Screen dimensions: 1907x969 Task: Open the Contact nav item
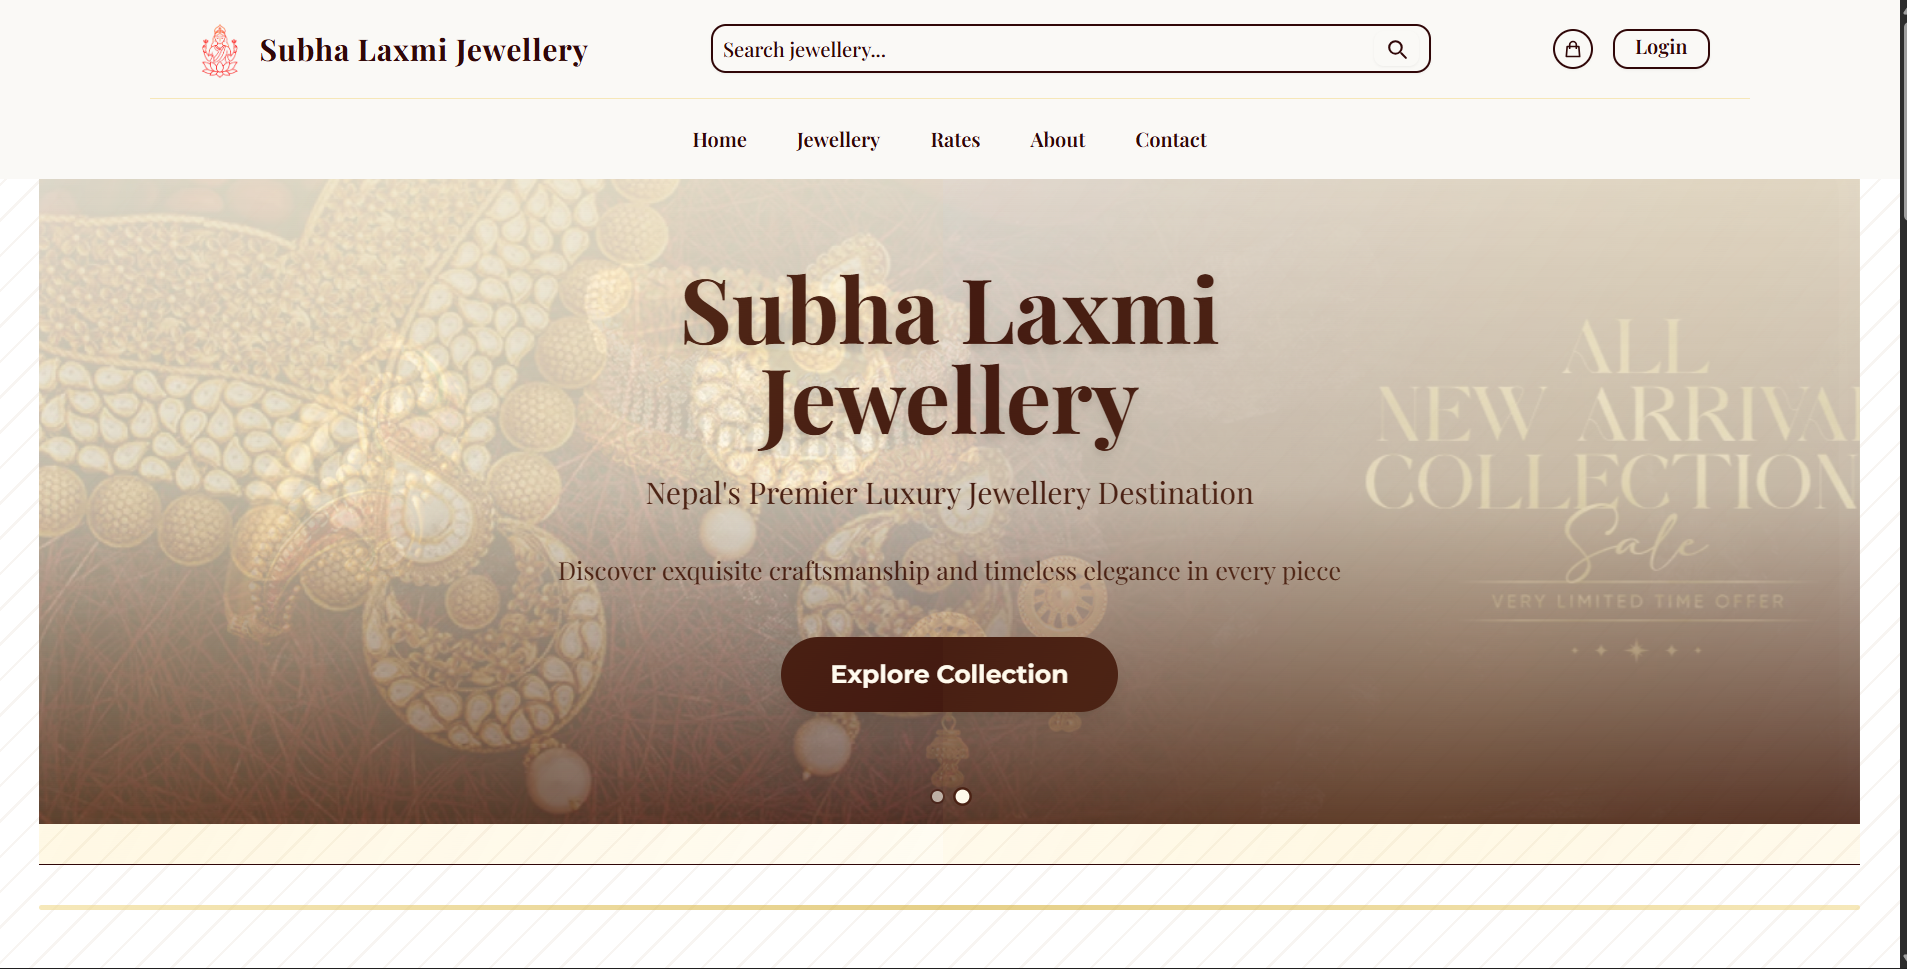tap(1170, 140)
